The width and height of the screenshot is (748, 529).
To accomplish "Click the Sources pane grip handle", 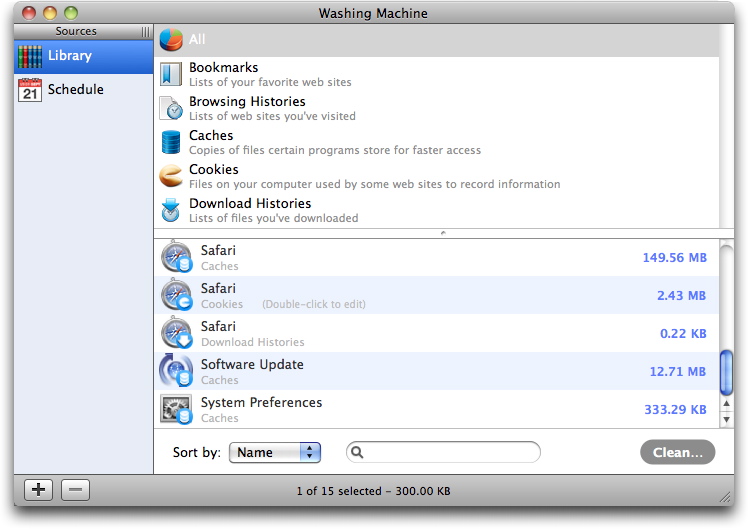I will (145, 32).
